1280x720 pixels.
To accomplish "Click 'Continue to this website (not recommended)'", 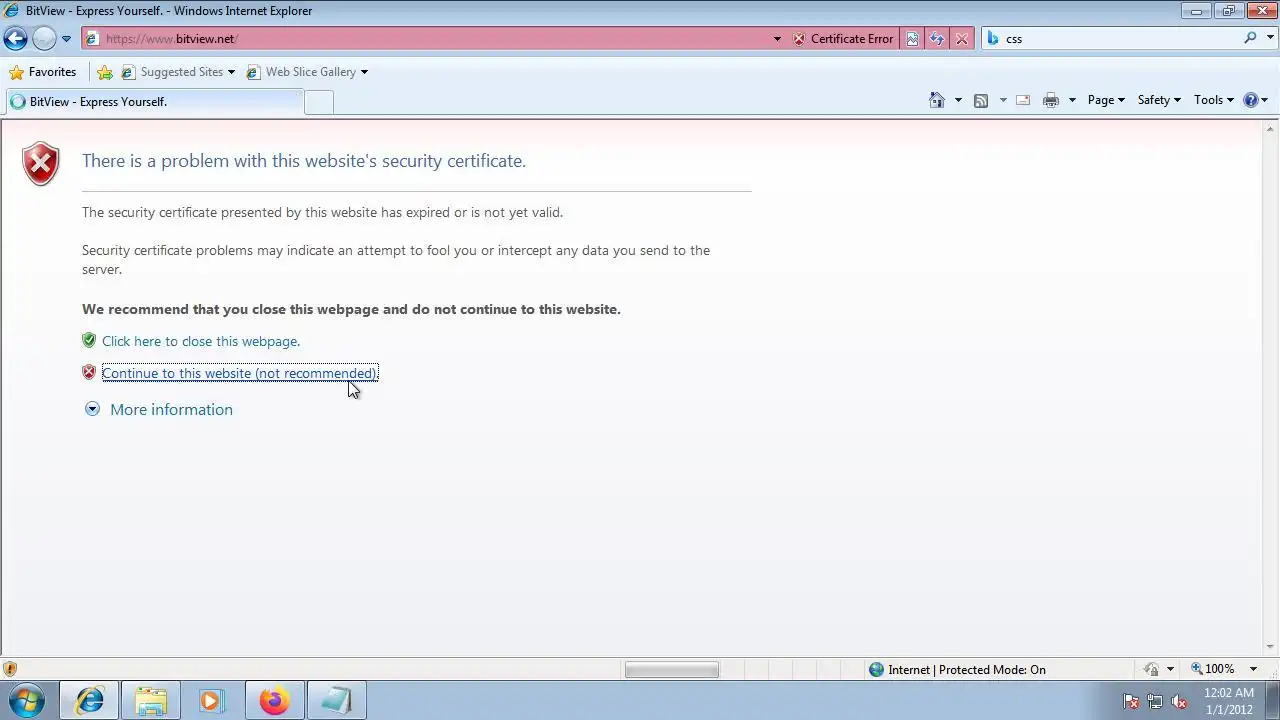I will point(240,373).
